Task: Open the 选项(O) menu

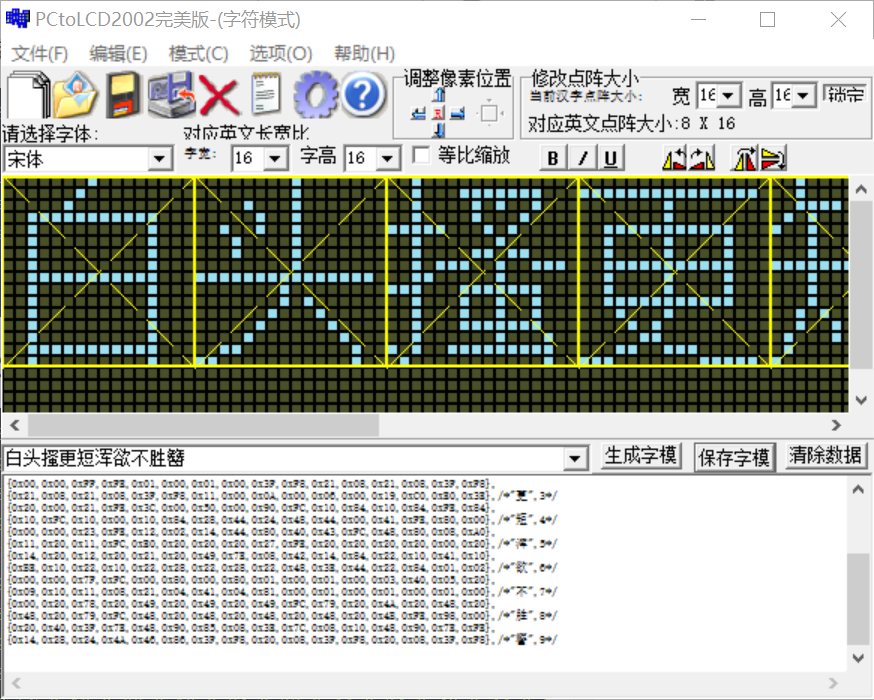Action: point(281,53)
